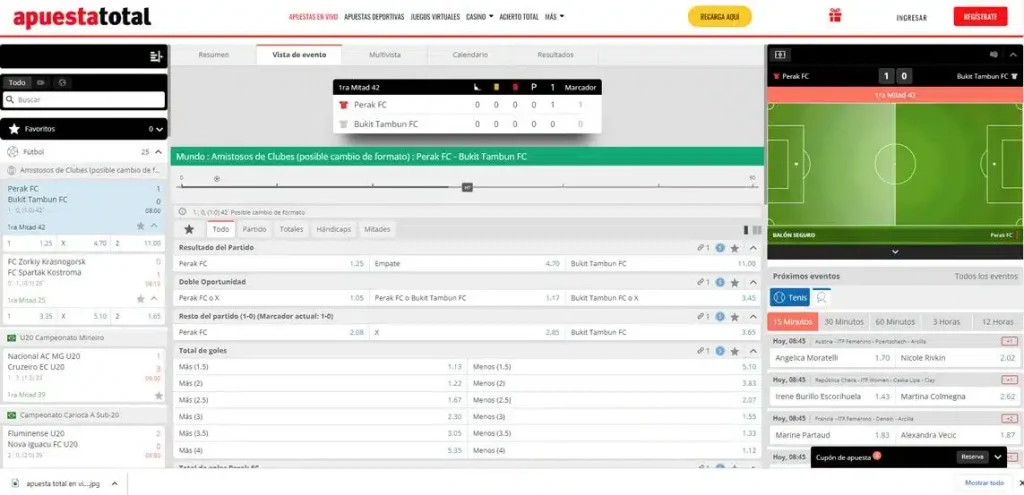Click the pitch view icon atop match tracker
The width and height of the screenshot is (1024, 495).
pyautogui.click(x=780, y=55)
